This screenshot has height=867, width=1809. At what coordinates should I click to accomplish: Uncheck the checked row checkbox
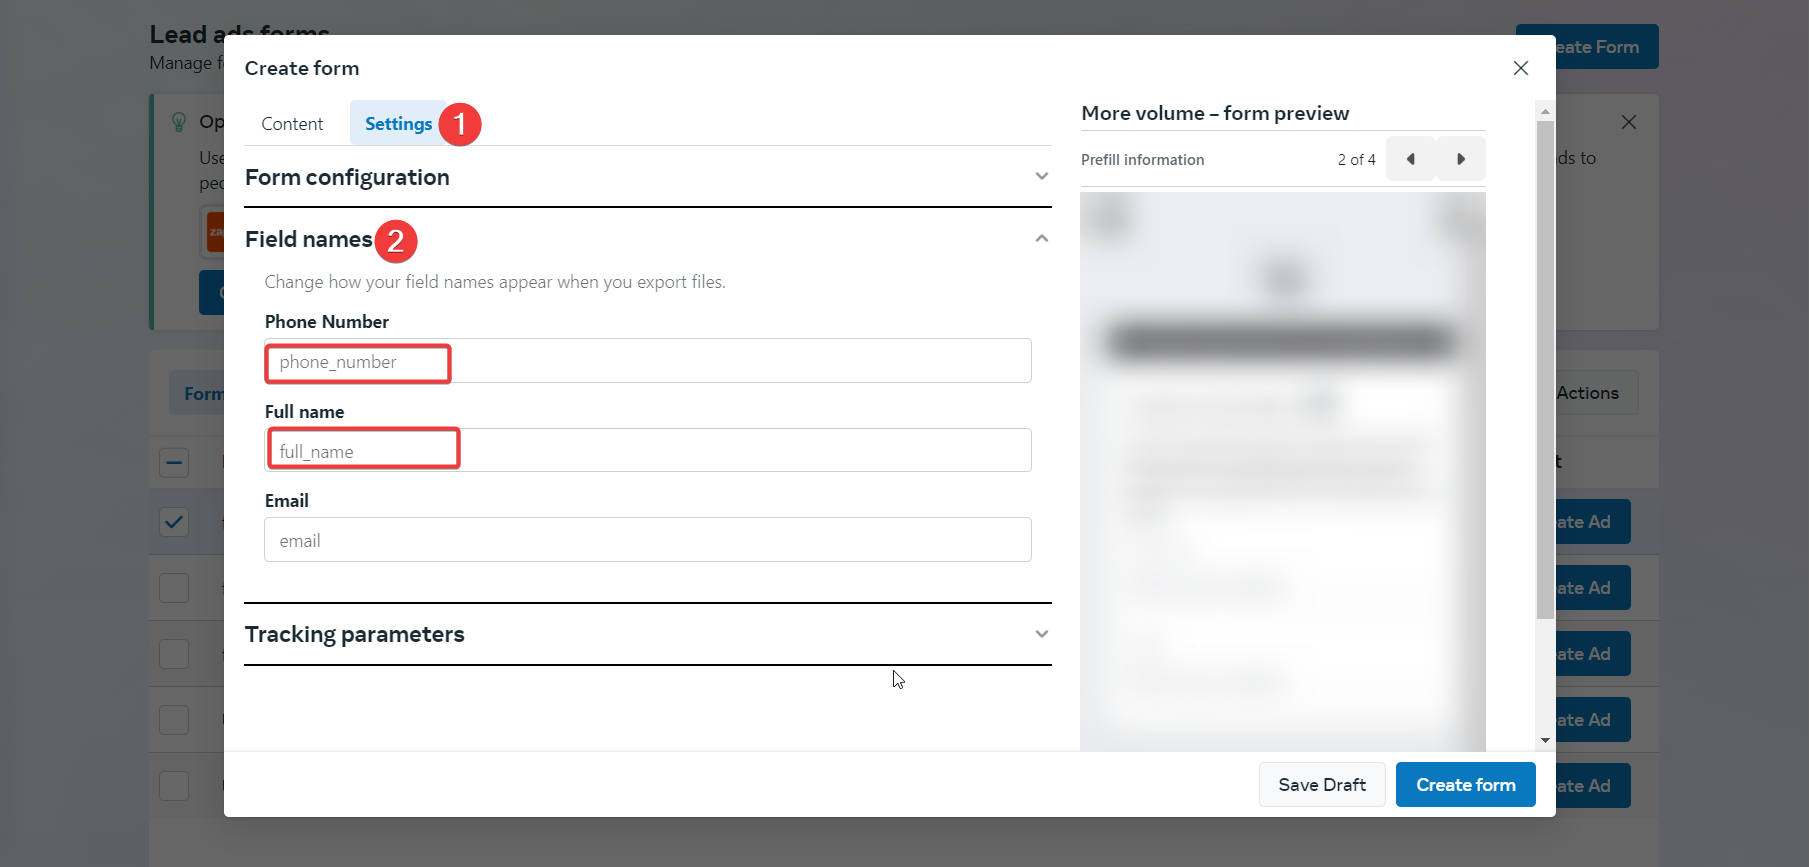[x=174, y=522]
